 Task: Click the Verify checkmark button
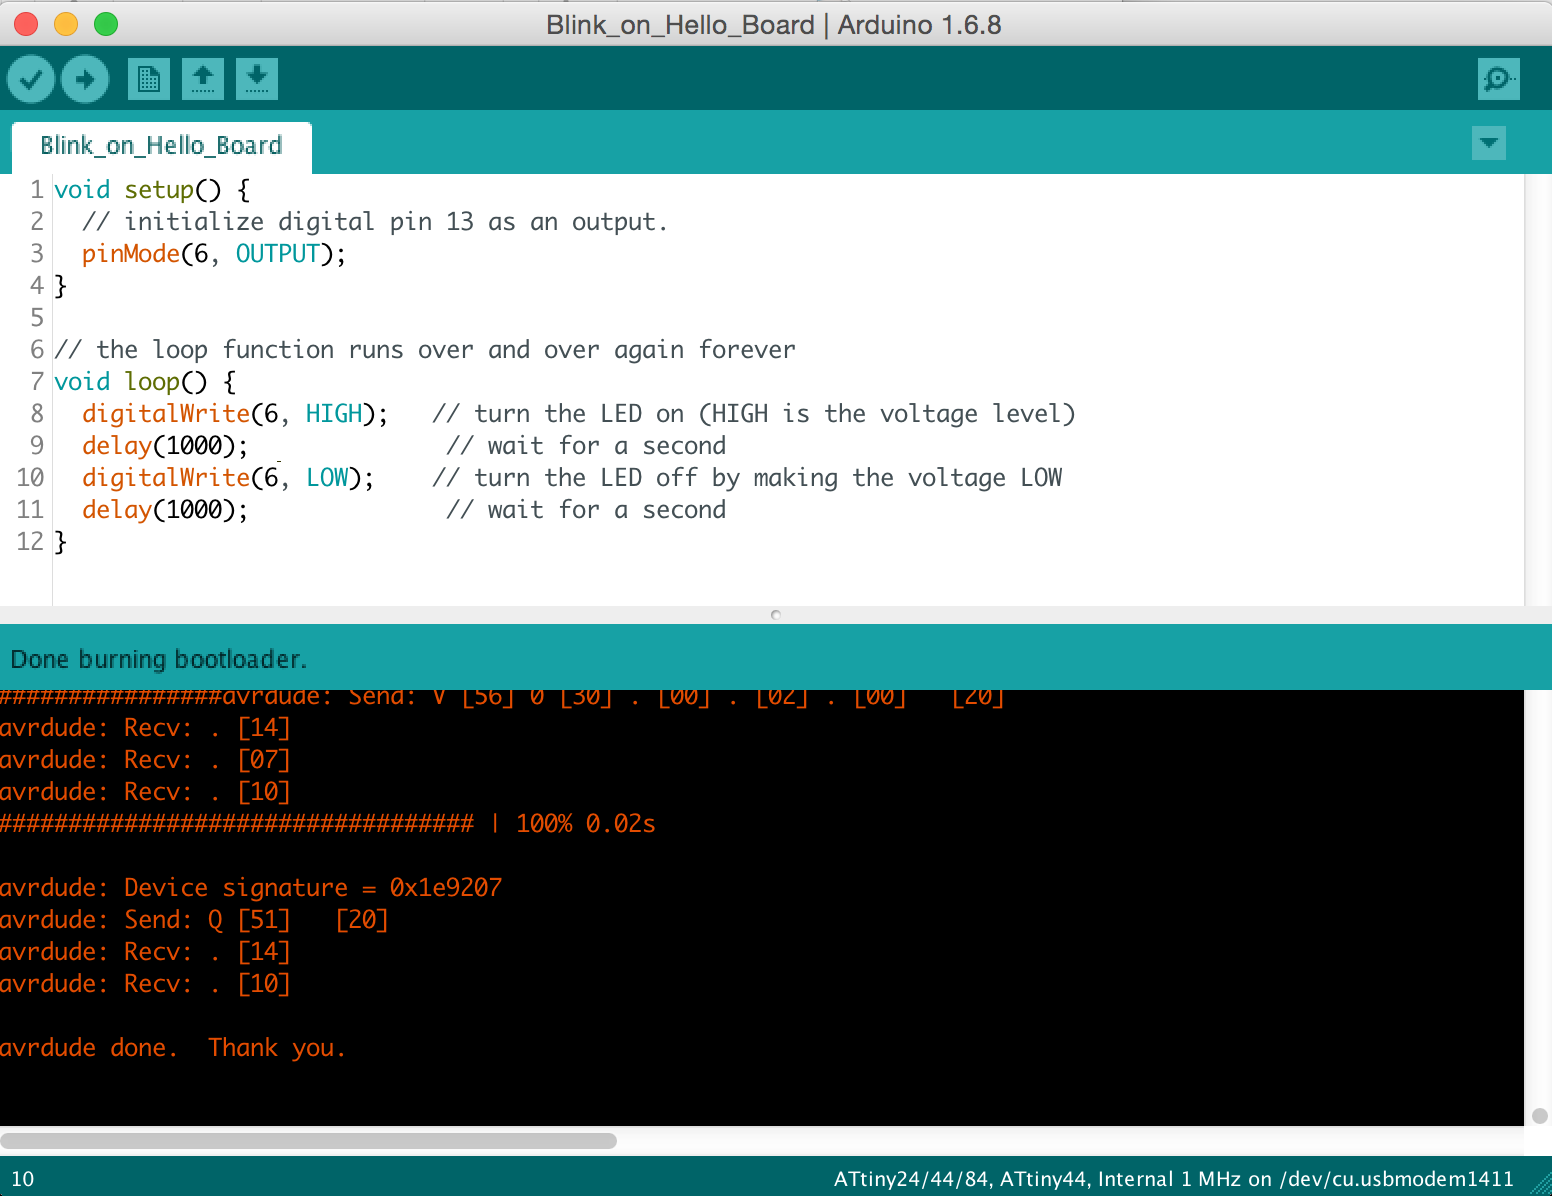(31, 79)
